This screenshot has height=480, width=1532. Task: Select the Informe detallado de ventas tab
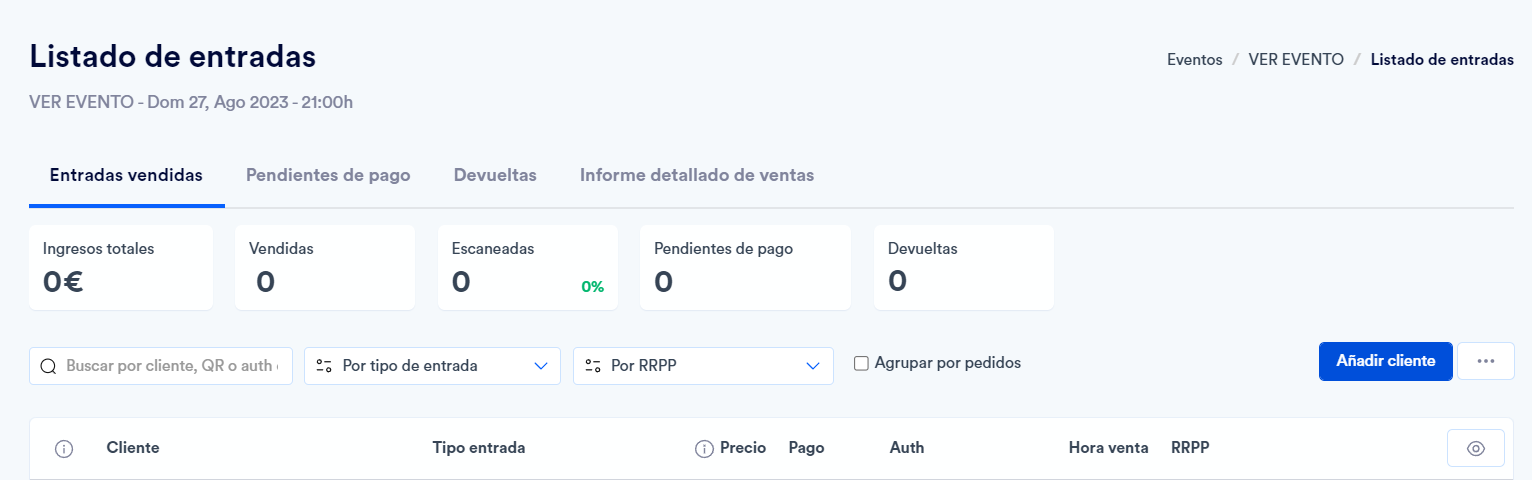[x=697, y=175]
